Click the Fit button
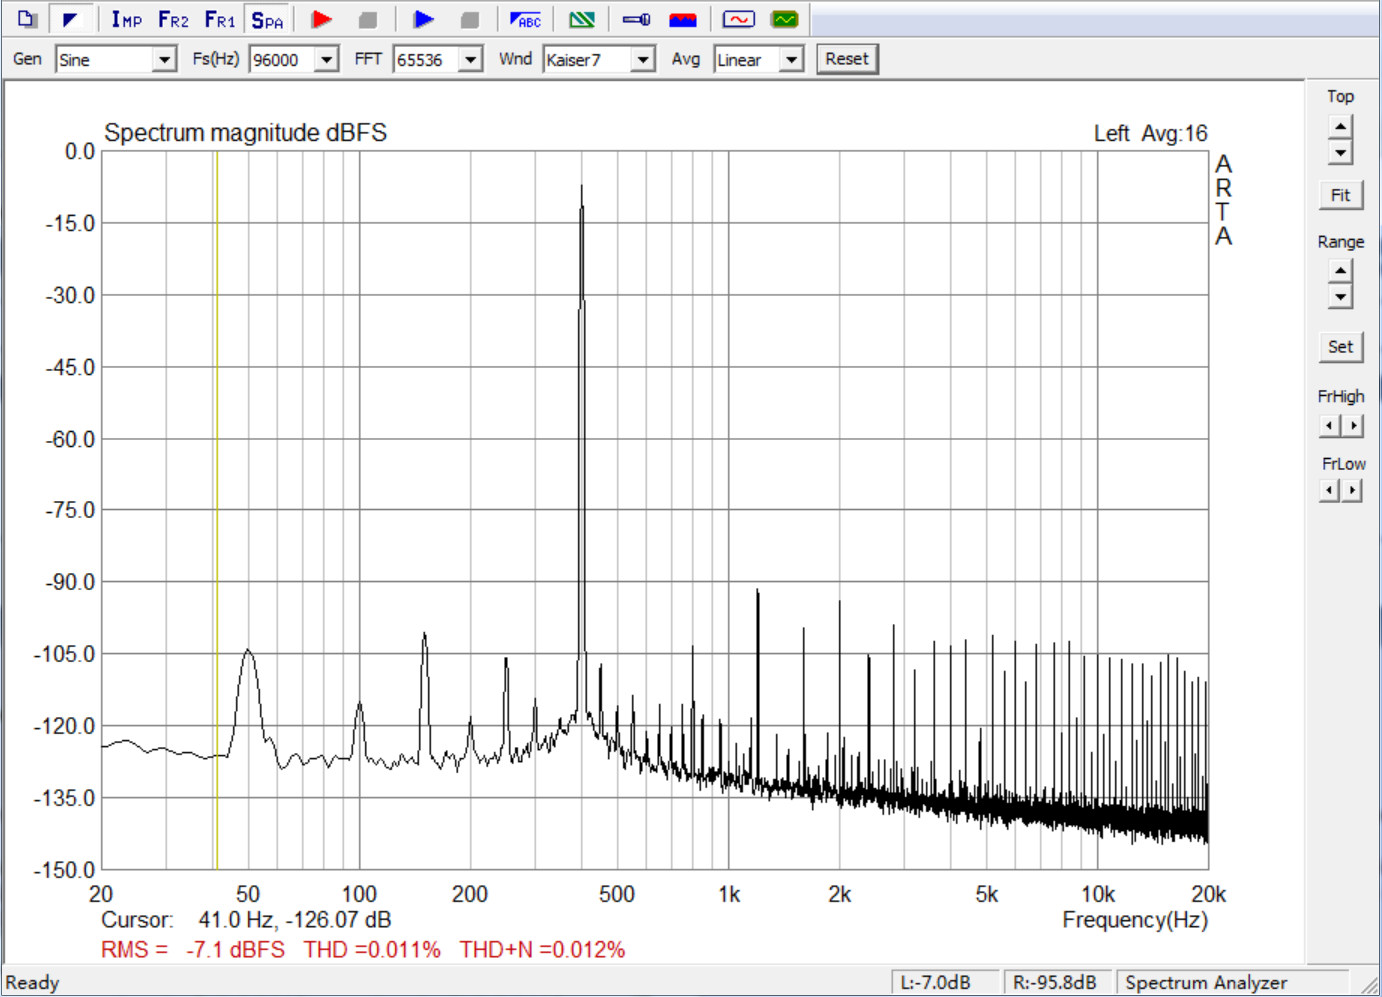The height and width of the screenshot is (997, 1382). coord(1340,195)
